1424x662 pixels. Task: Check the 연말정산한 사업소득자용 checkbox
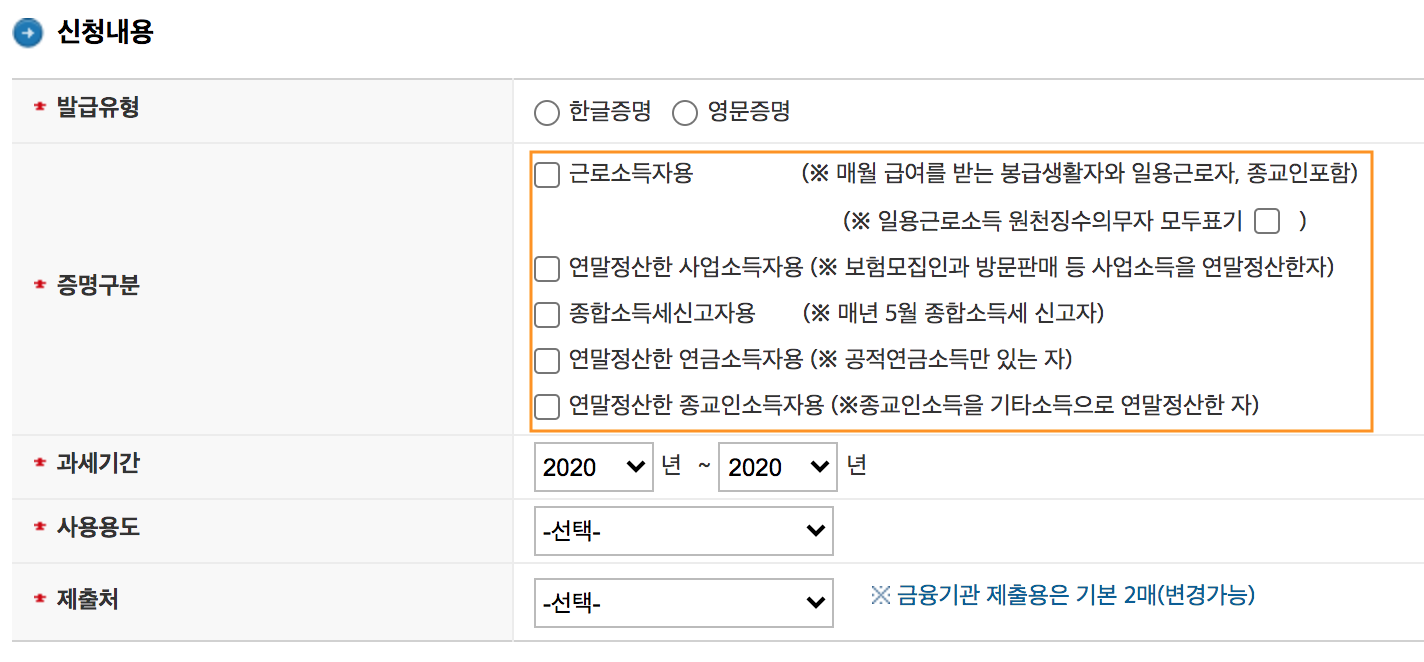coord(547,268)
